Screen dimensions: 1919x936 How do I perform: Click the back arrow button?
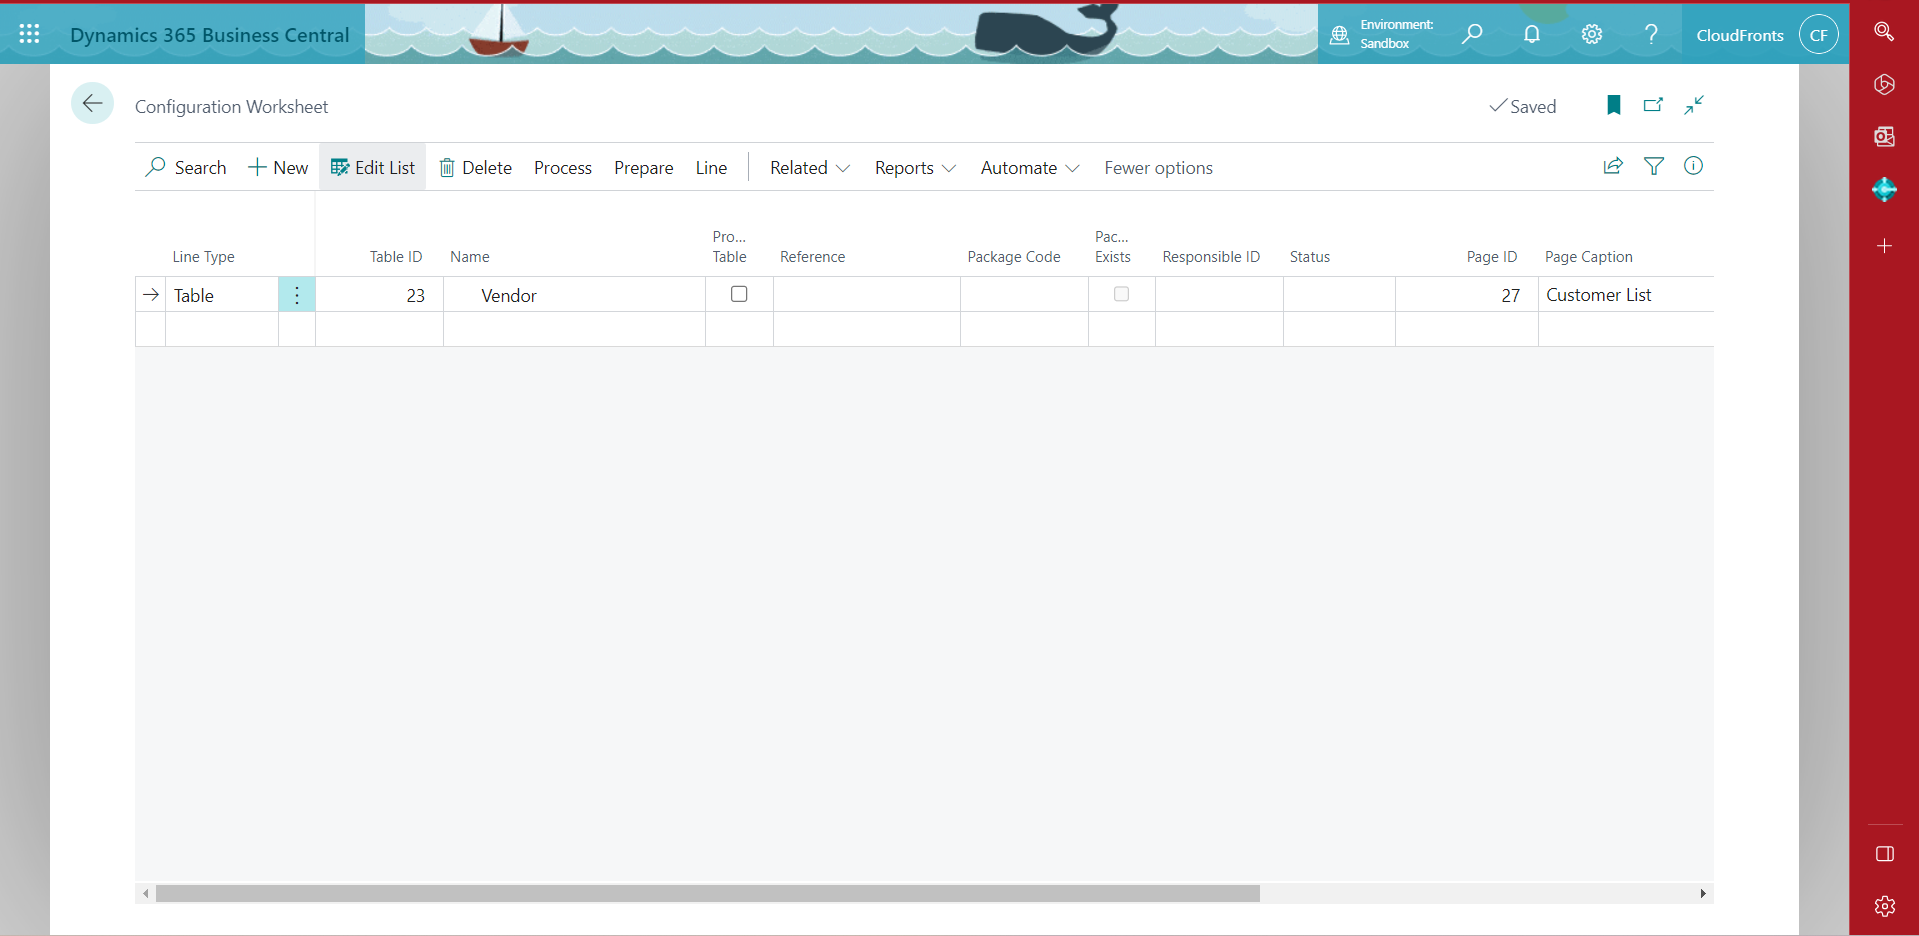(92, 103)
